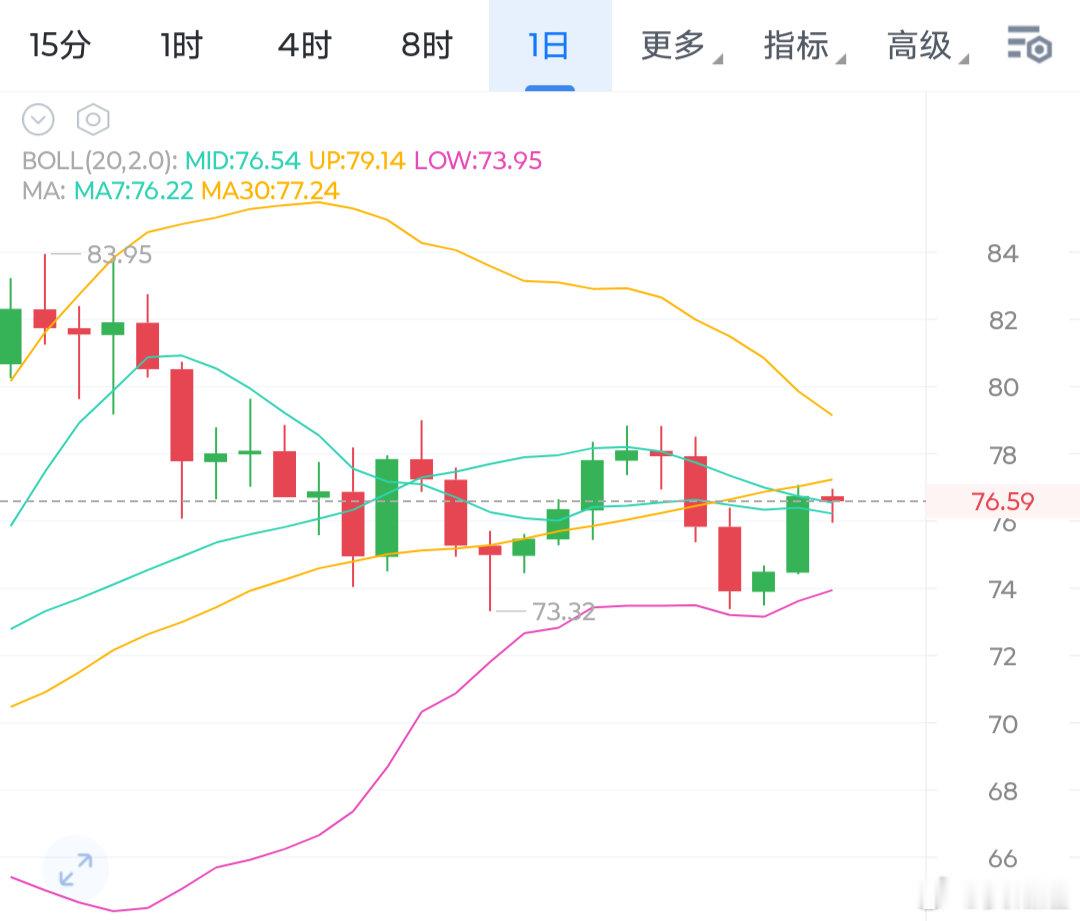Open chart settings list icon
The width and height of the screenshot is (1080, 921).
(1029, 45)
